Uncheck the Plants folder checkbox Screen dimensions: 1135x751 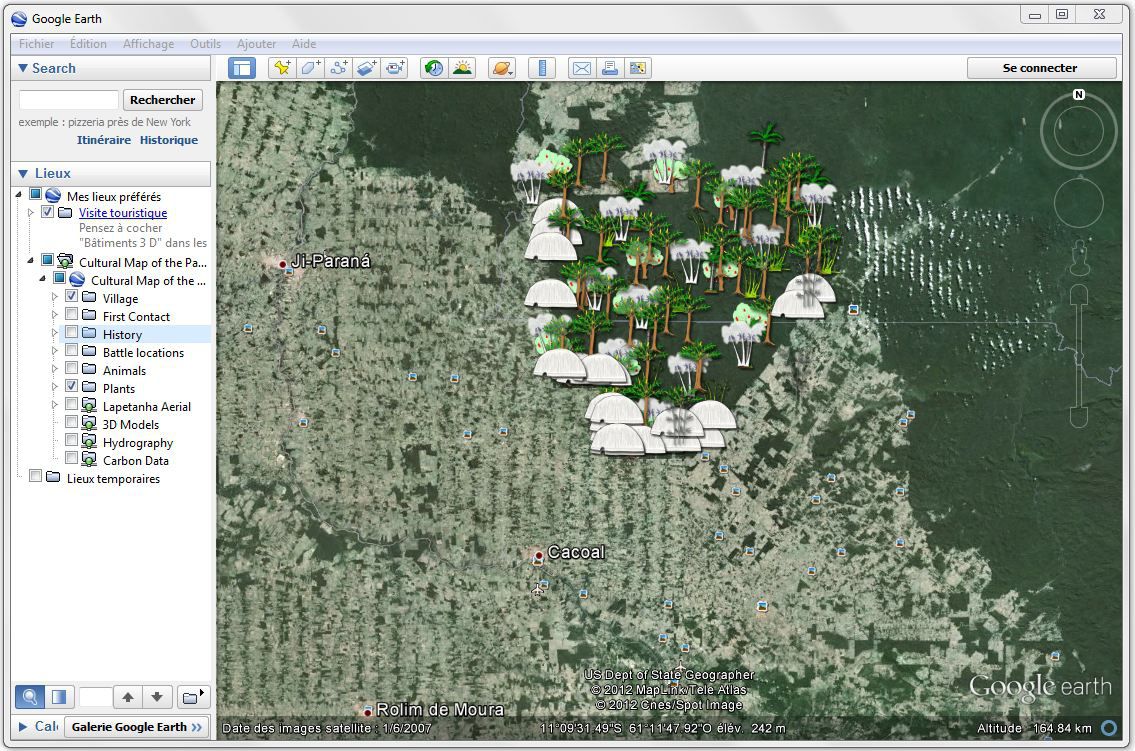tap(72, 386)
